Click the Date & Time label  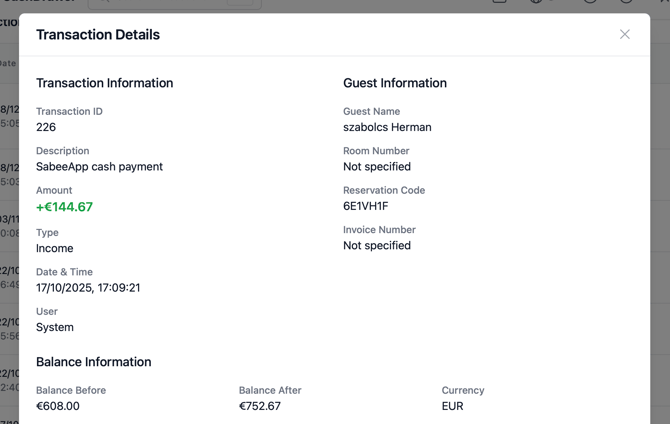click(64, 272)
